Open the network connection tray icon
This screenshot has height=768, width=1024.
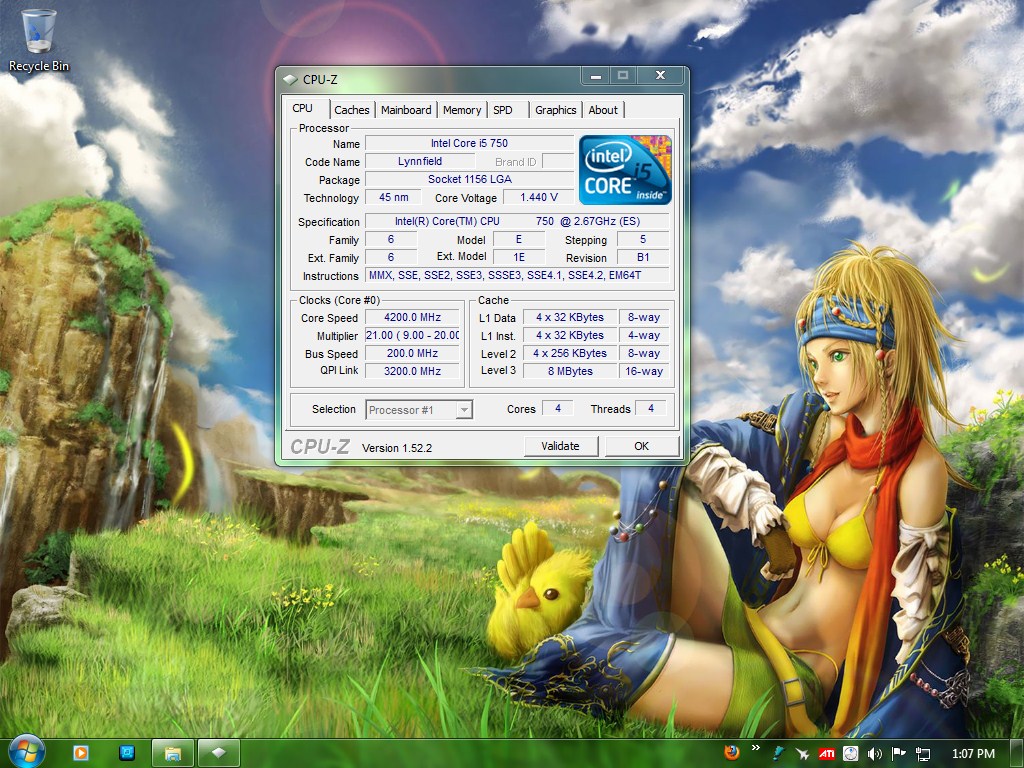point(923,754)
